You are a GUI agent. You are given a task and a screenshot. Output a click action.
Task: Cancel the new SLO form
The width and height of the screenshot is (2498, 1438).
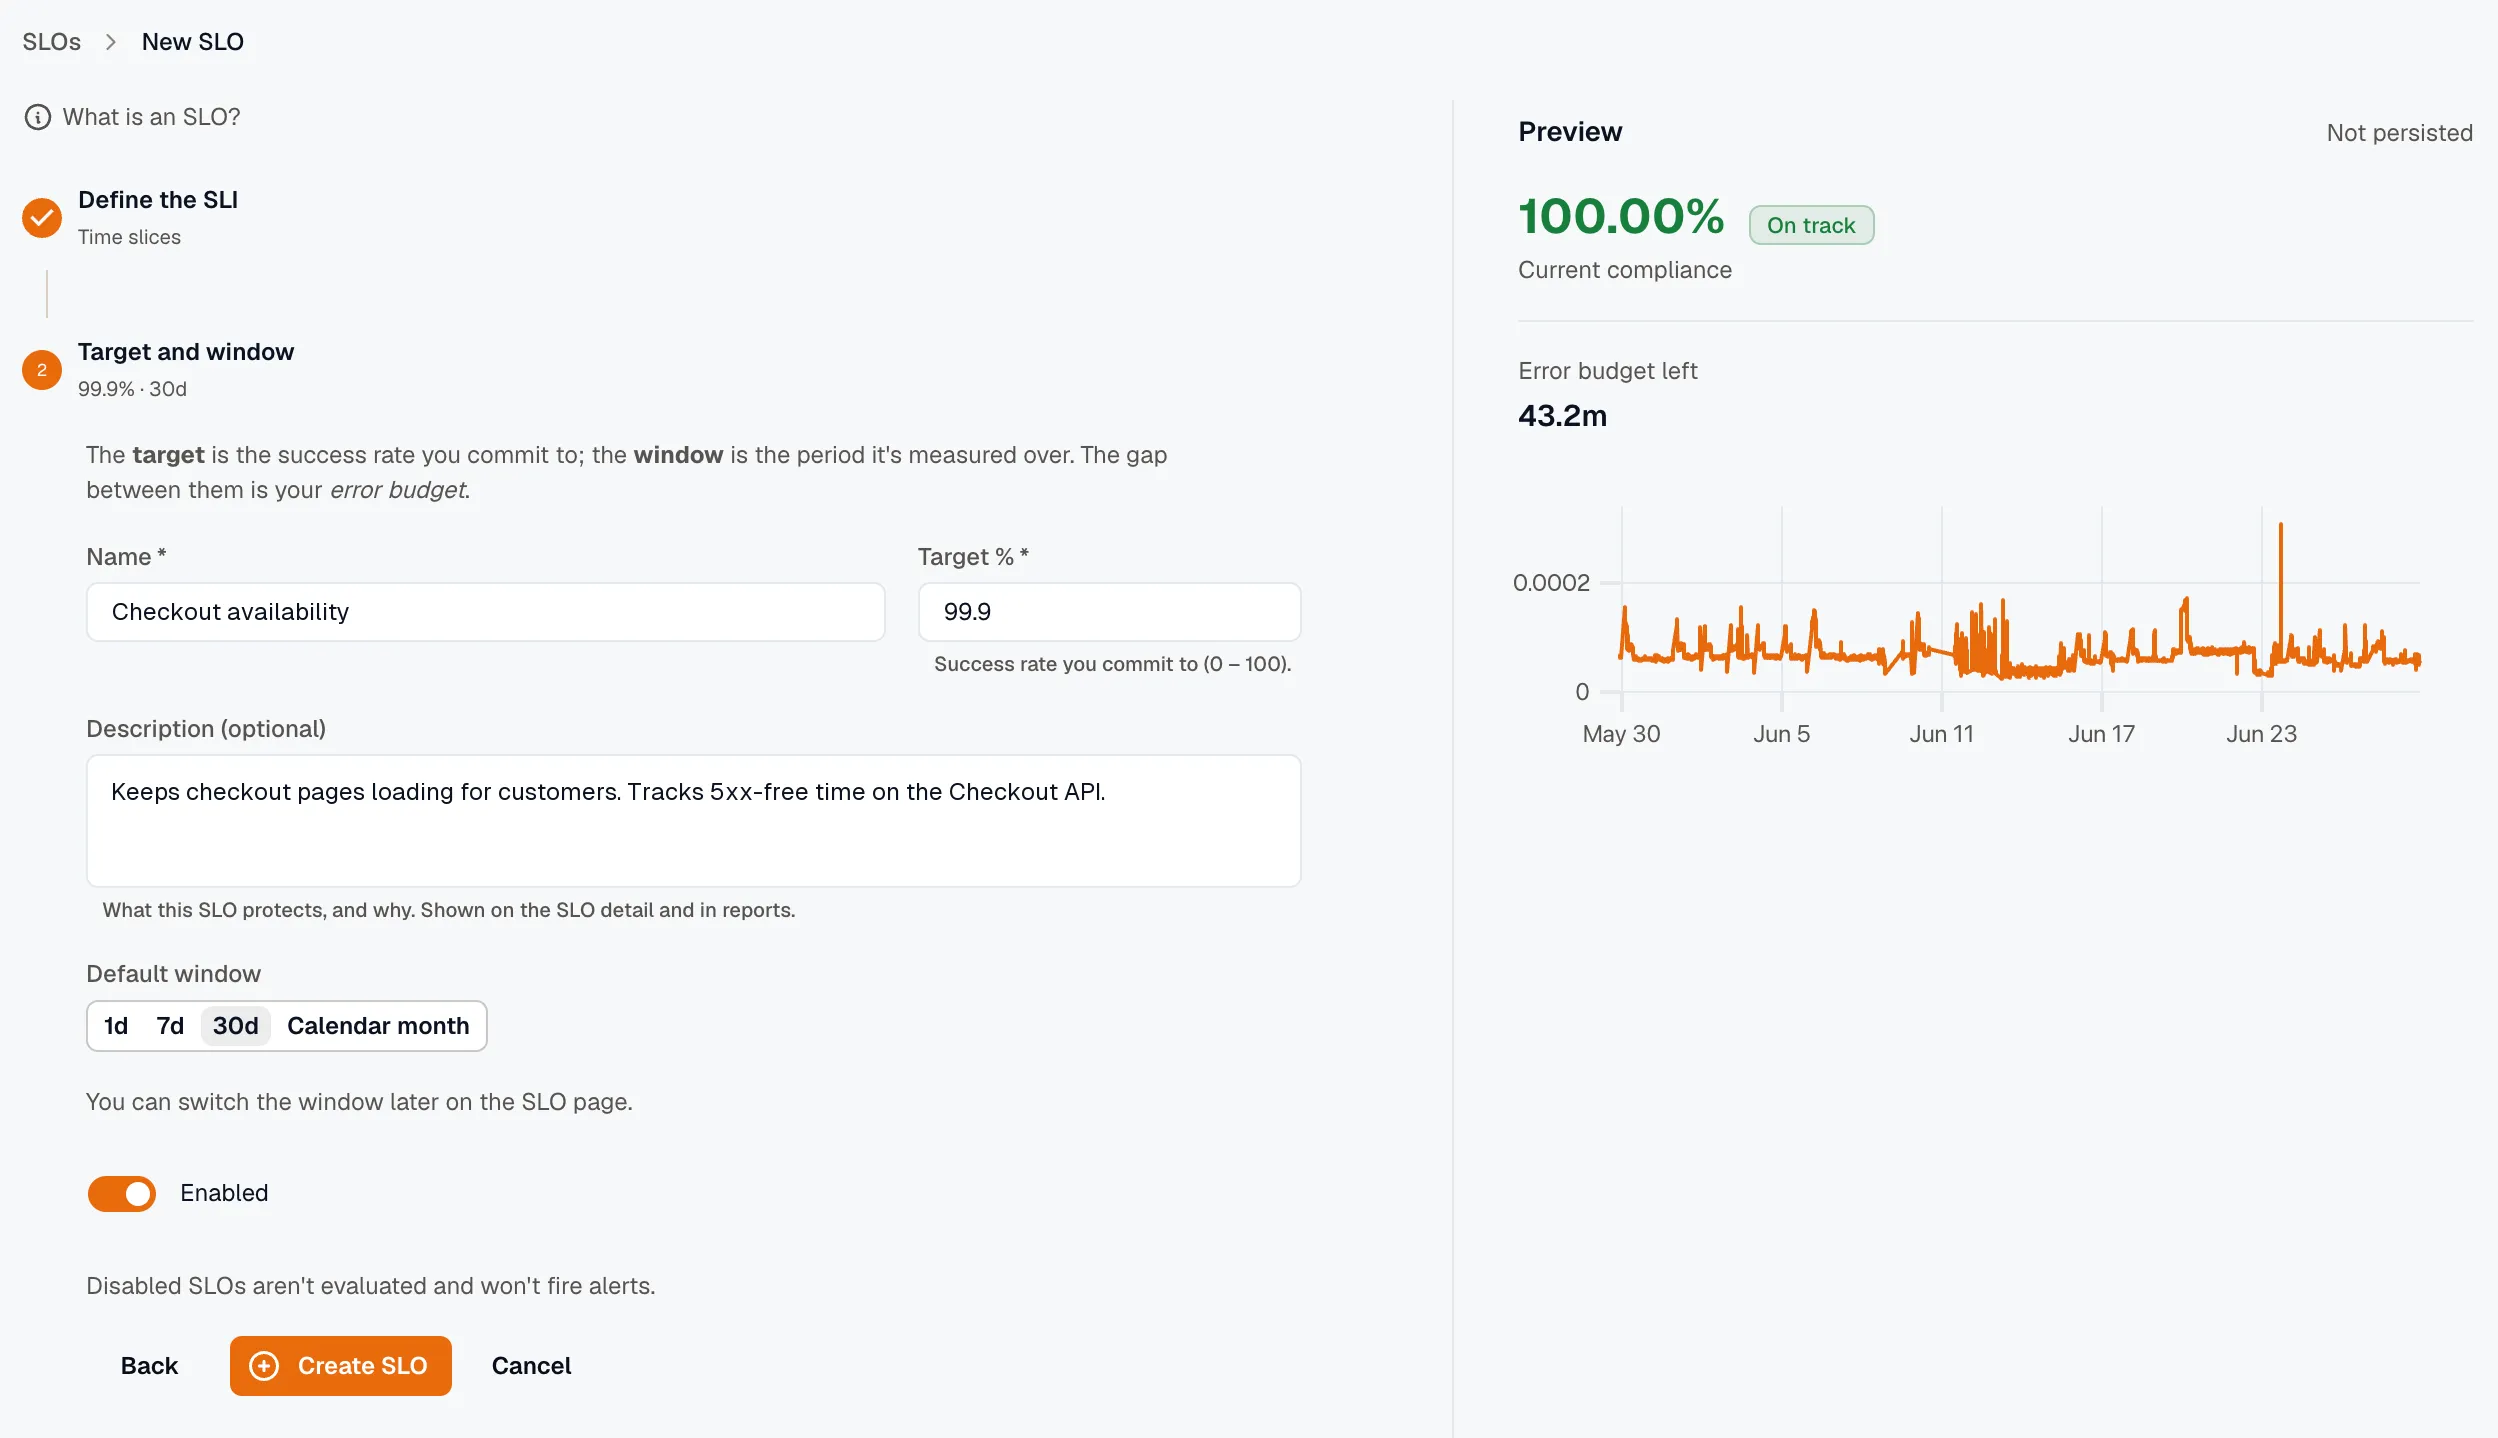tap(531, 1366)
